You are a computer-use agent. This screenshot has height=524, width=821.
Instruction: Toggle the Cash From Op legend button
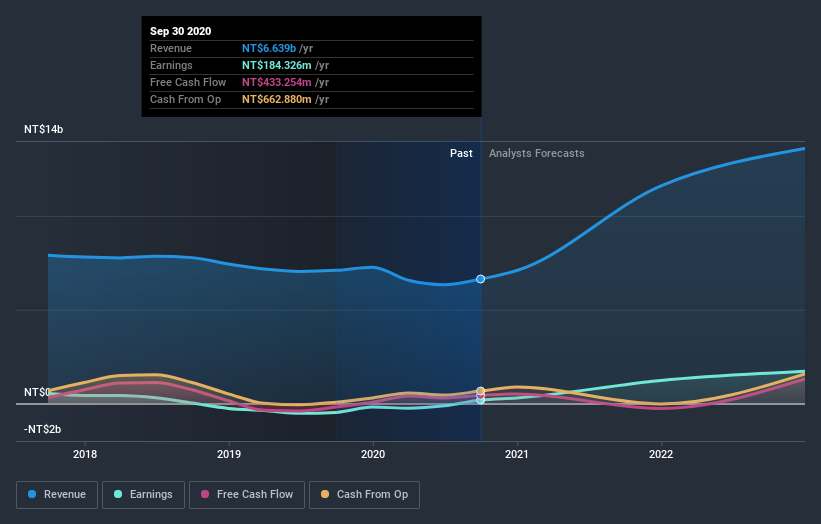[364, 495]
